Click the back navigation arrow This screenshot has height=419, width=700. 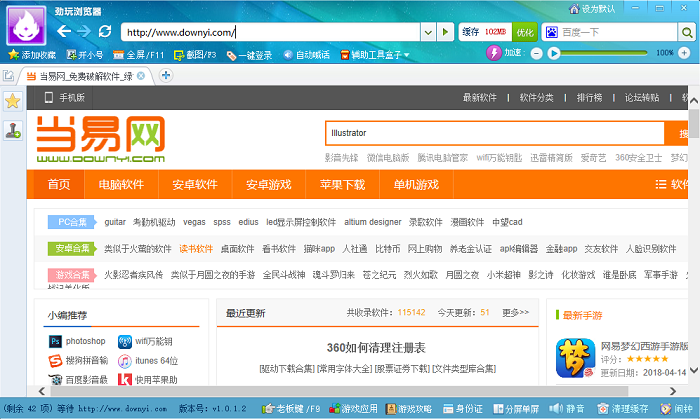click(64, 31)
